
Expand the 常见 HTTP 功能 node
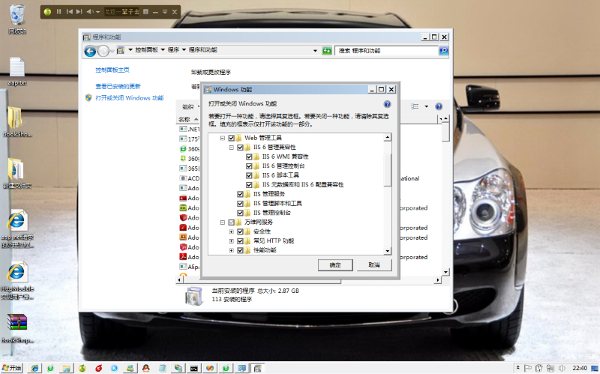point(232,241)
